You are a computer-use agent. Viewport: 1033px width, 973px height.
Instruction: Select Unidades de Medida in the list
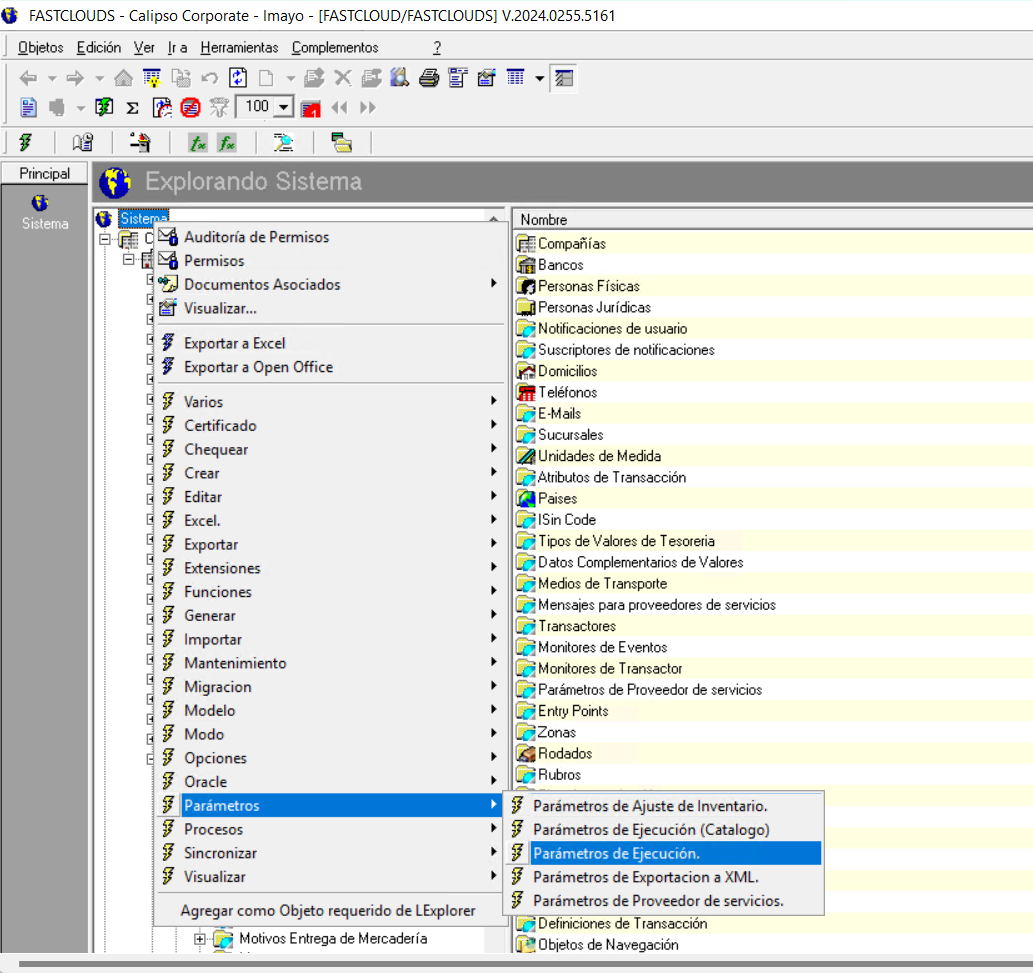(x=599, y=456)
